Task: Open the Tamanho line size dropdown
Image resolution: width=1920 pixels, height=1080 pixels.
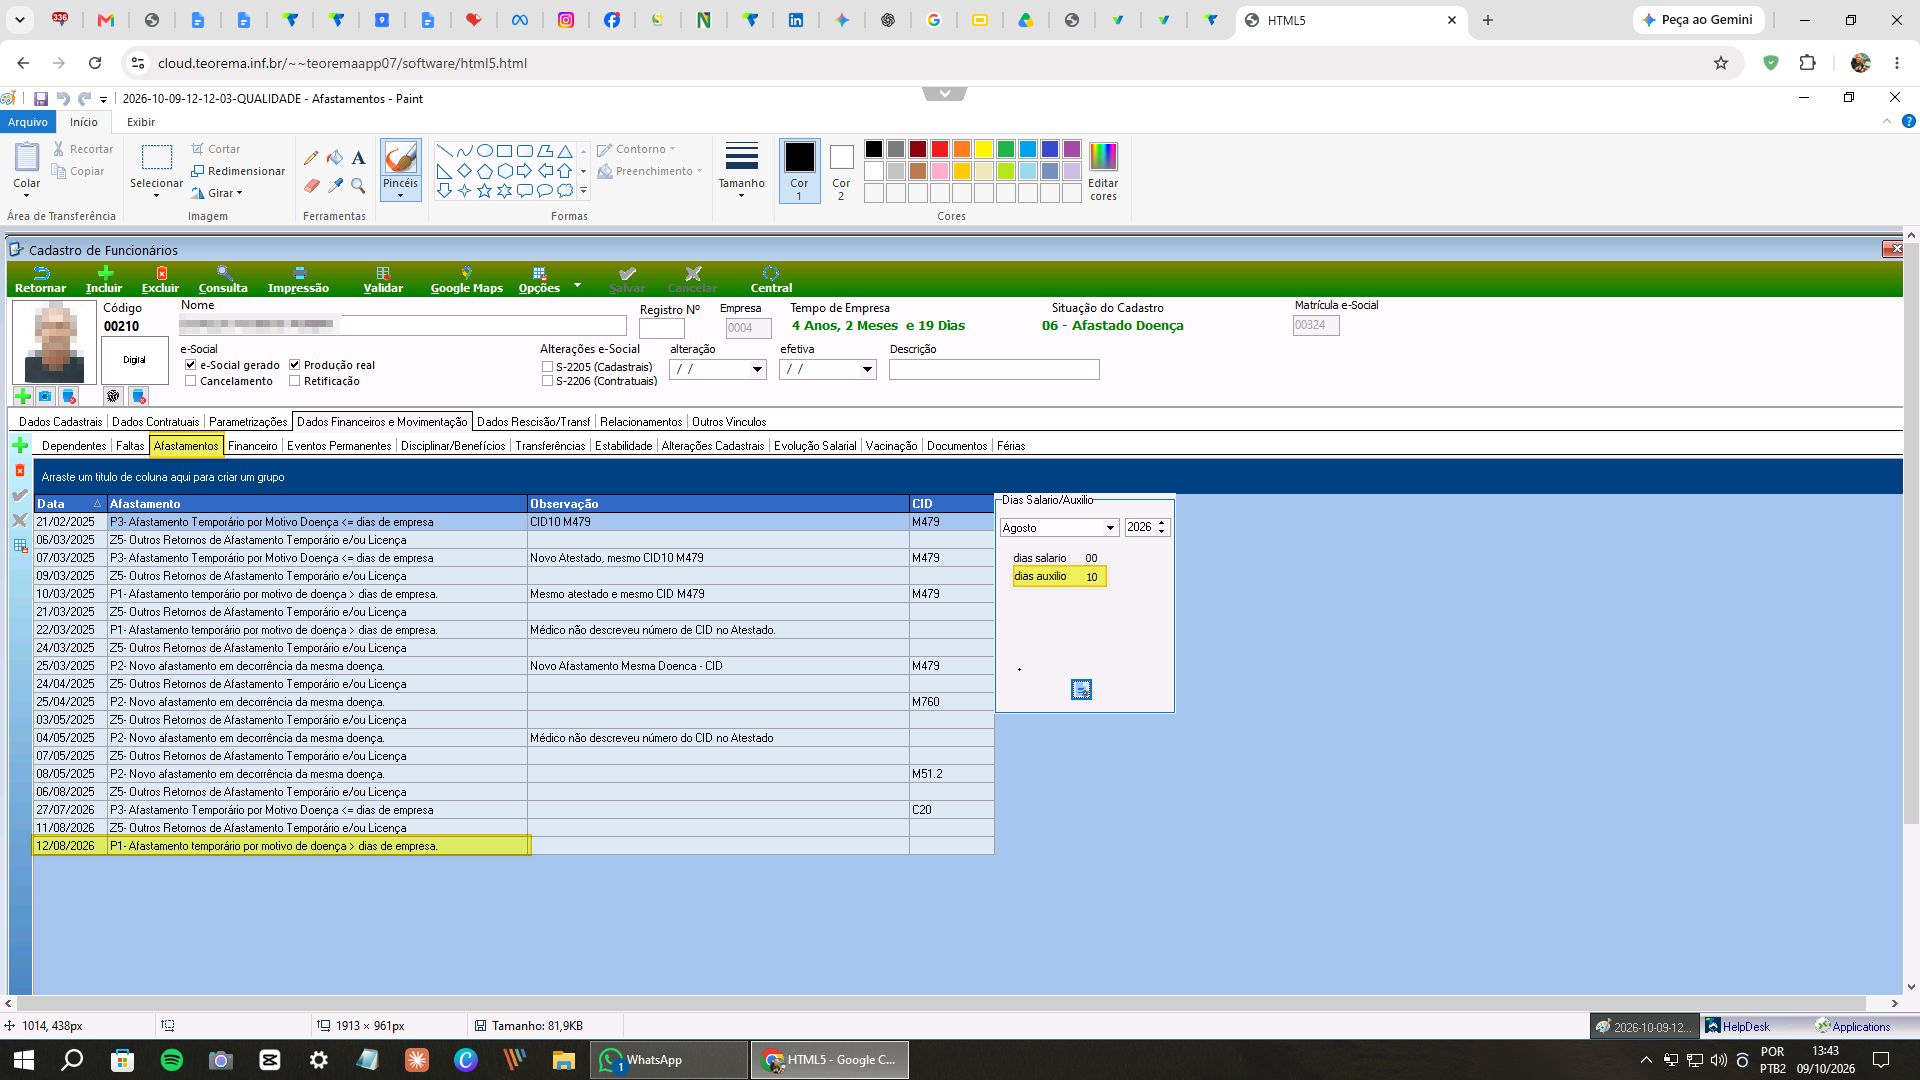Action: click(741, 171)
